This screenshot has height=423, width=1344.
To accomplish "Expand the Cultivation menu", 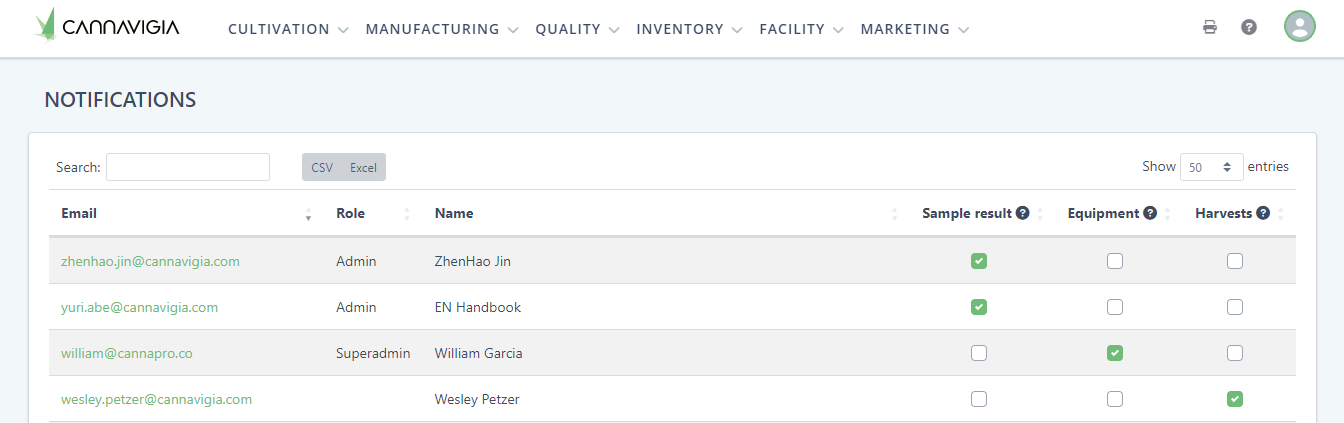I will [x=288, y=29].
